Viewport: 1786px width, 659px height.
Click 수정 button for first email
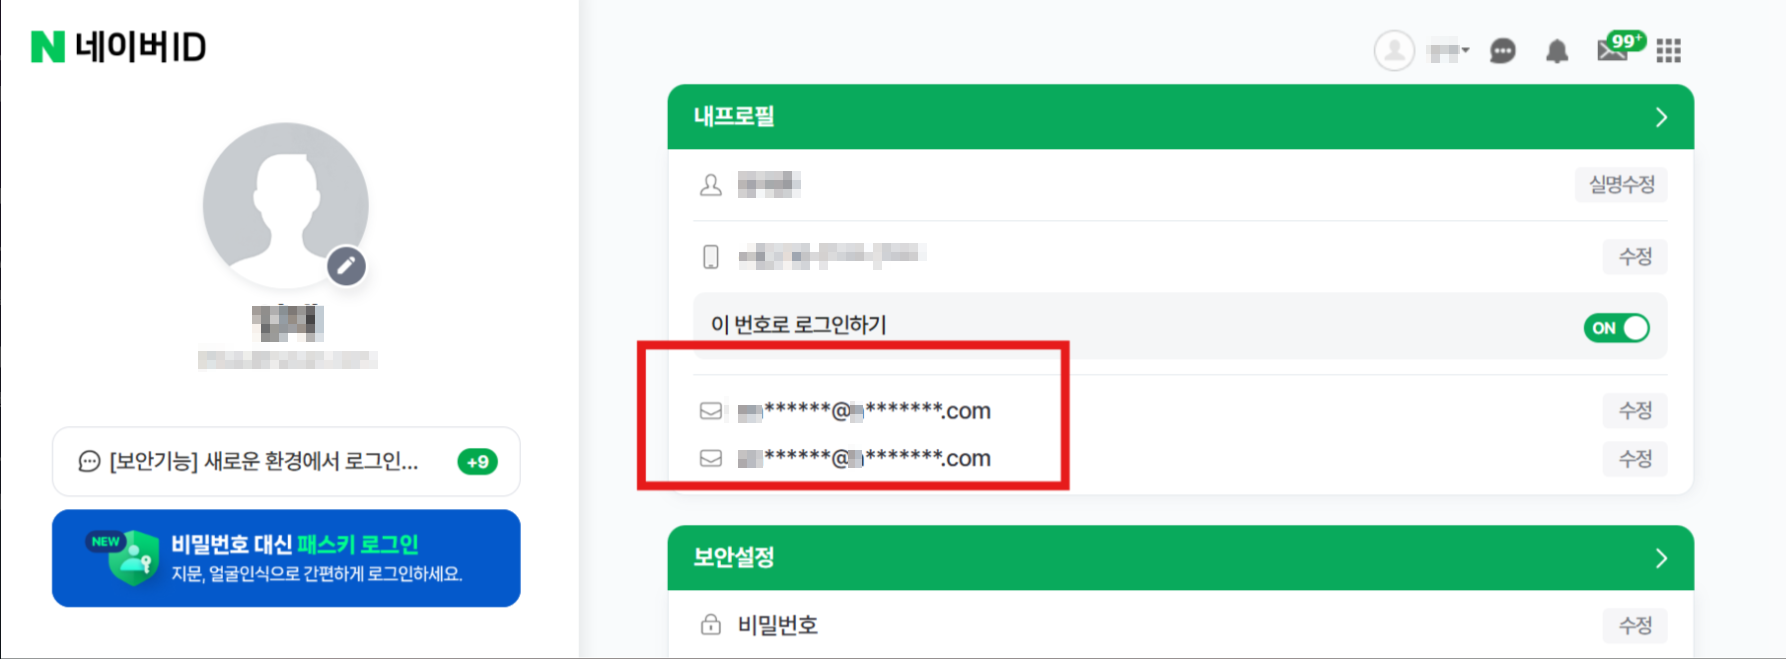pyautogui.click(x=1635, y=410)
